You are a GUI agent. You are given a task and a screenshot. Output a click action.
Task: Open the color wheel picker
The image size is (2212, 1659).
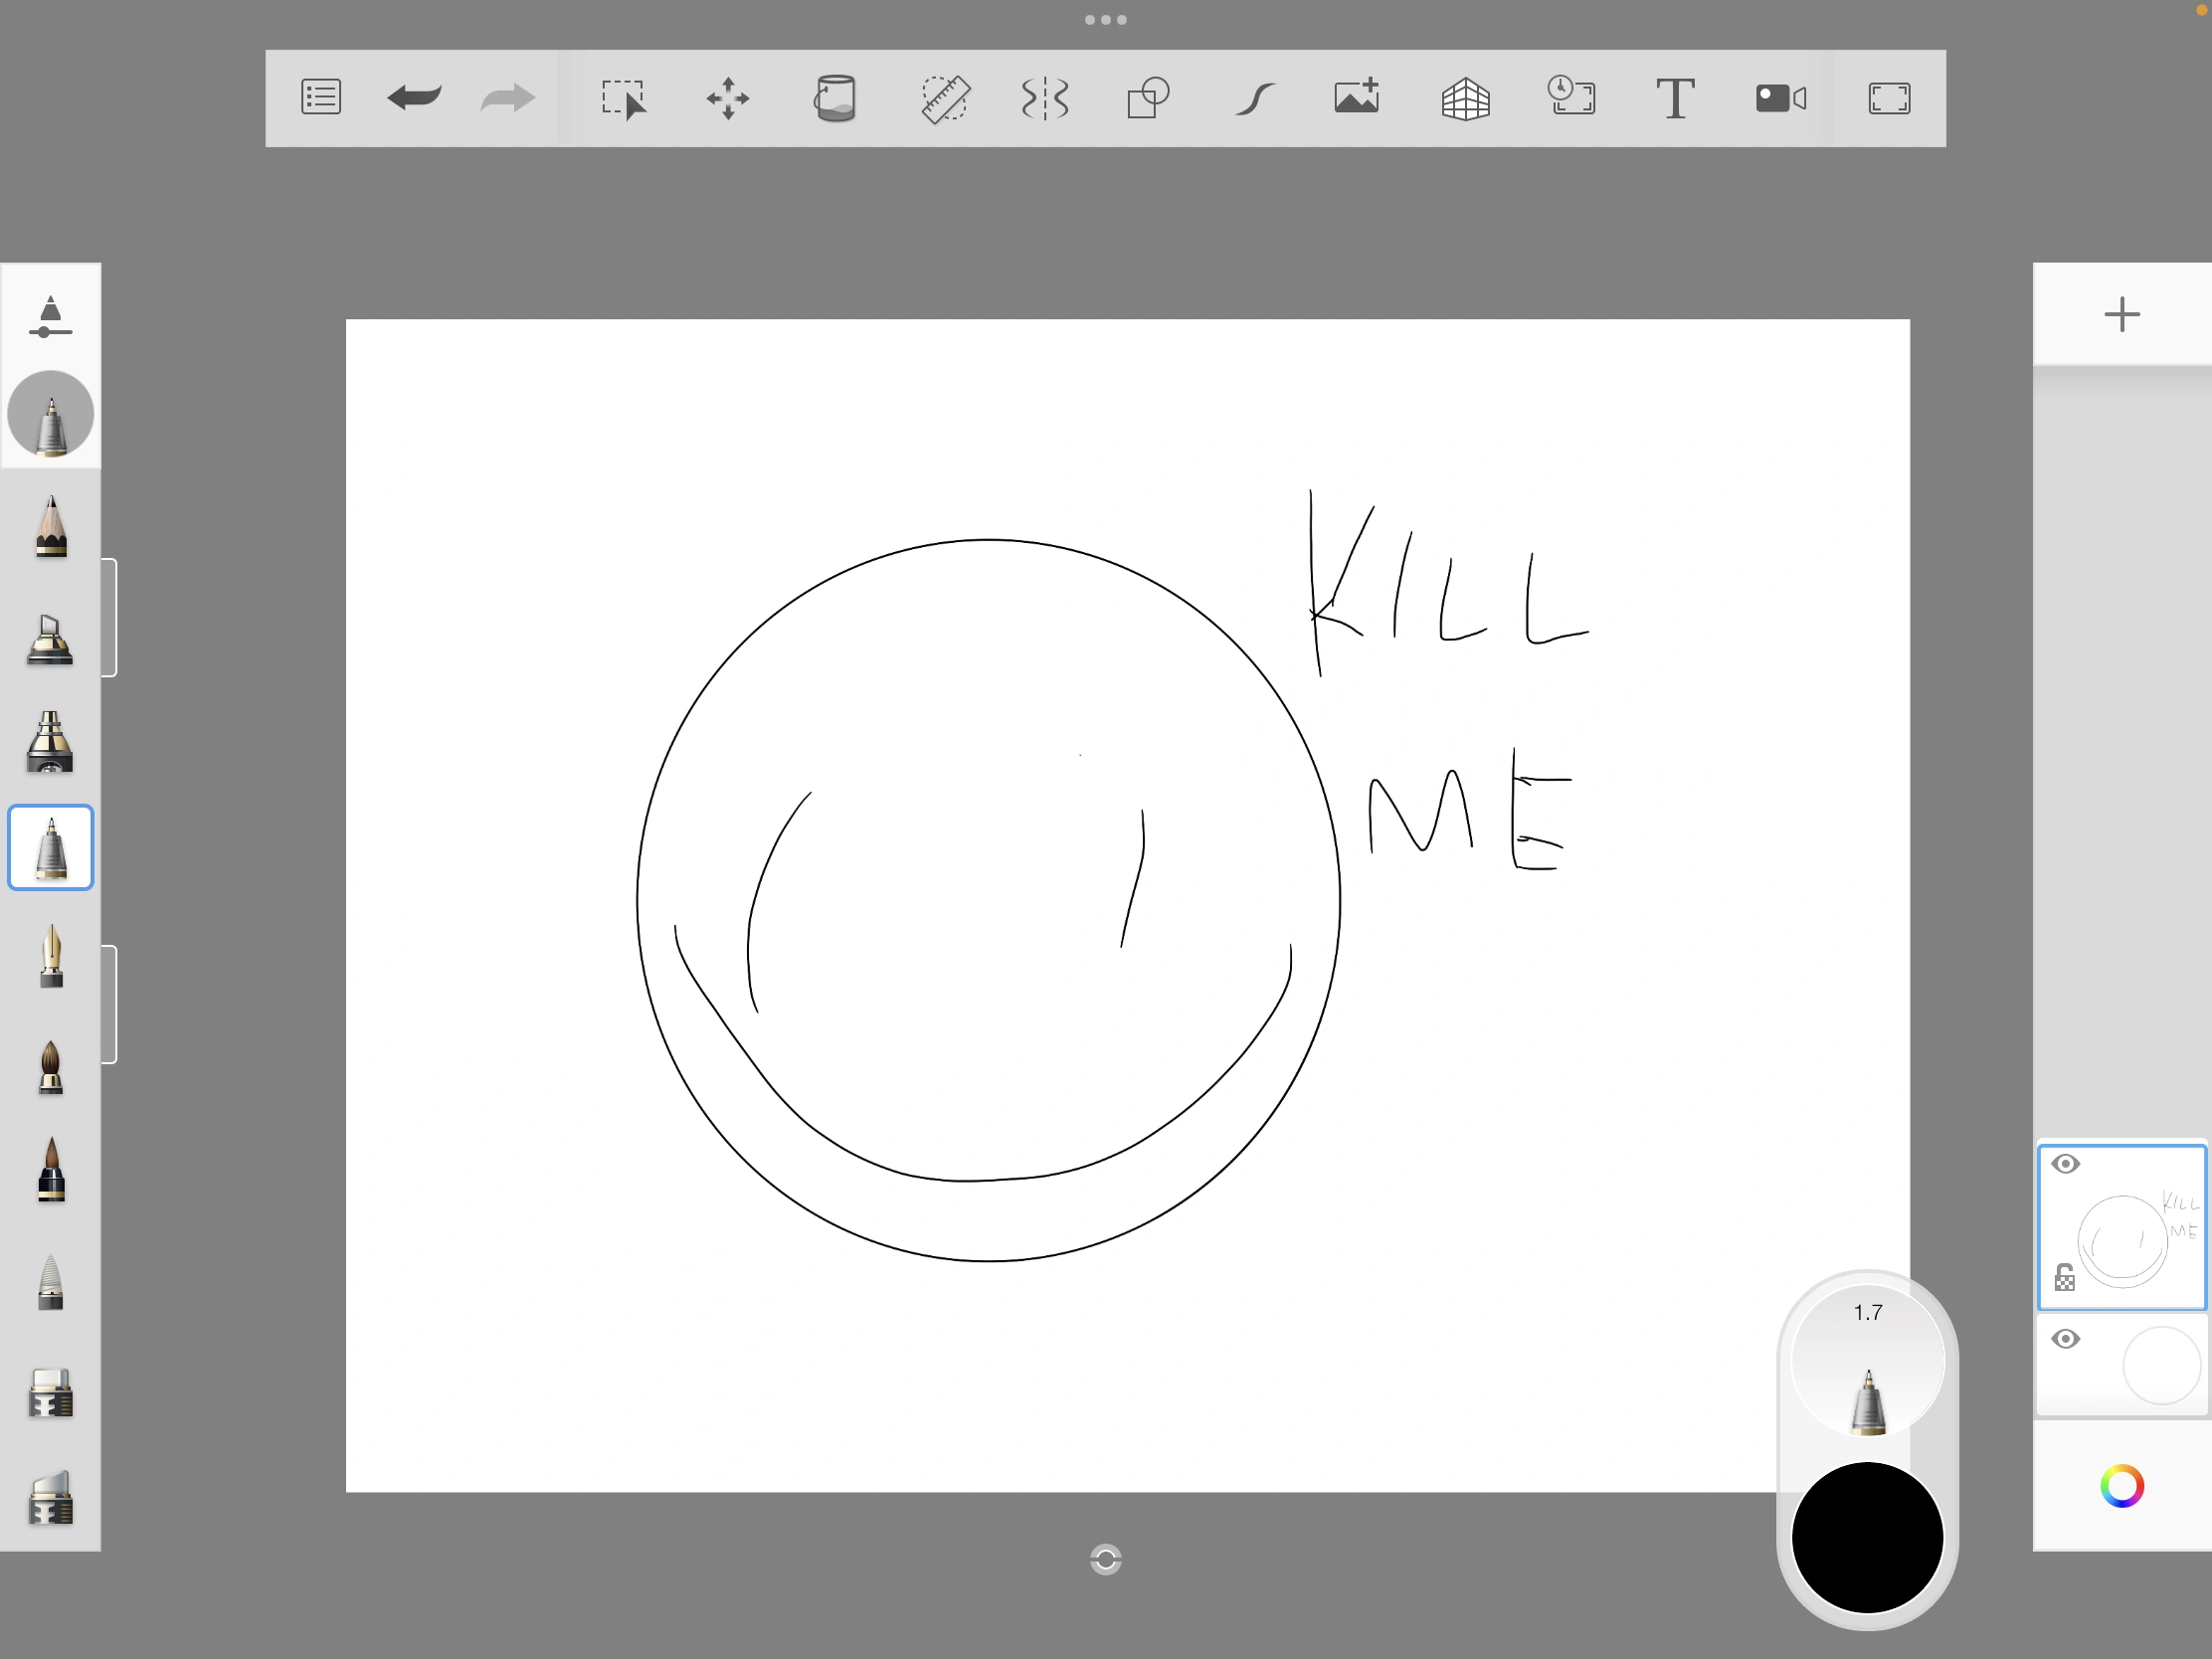pyautogui.click(x=2124, y=1485)
